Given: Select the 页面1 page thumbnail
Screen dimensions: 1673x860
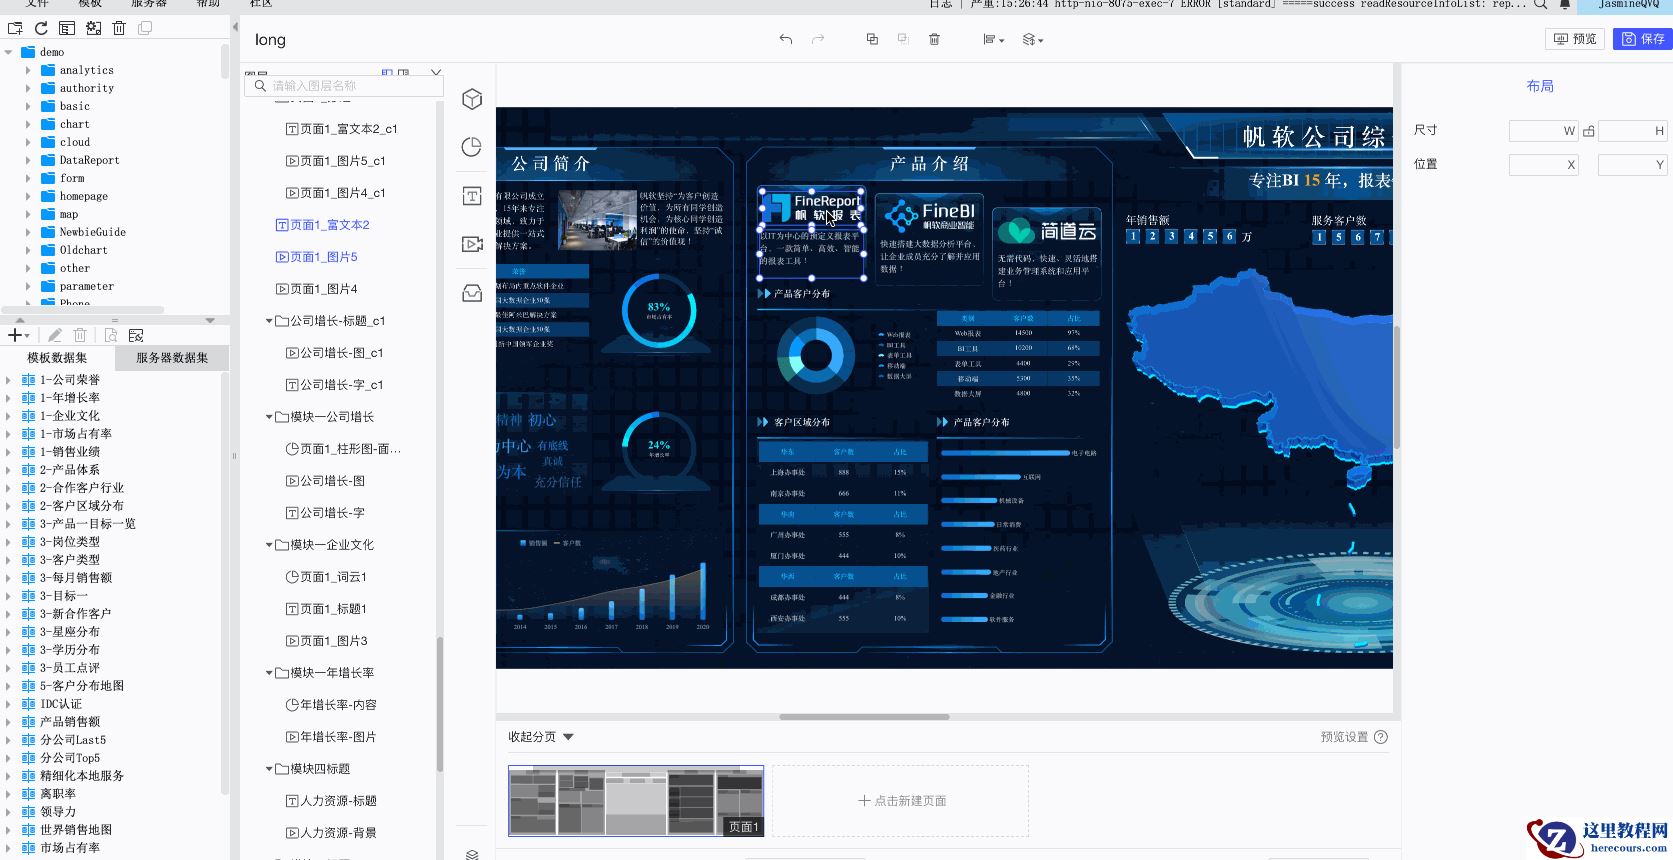Looking at the screenshot, I should (636, 801).
